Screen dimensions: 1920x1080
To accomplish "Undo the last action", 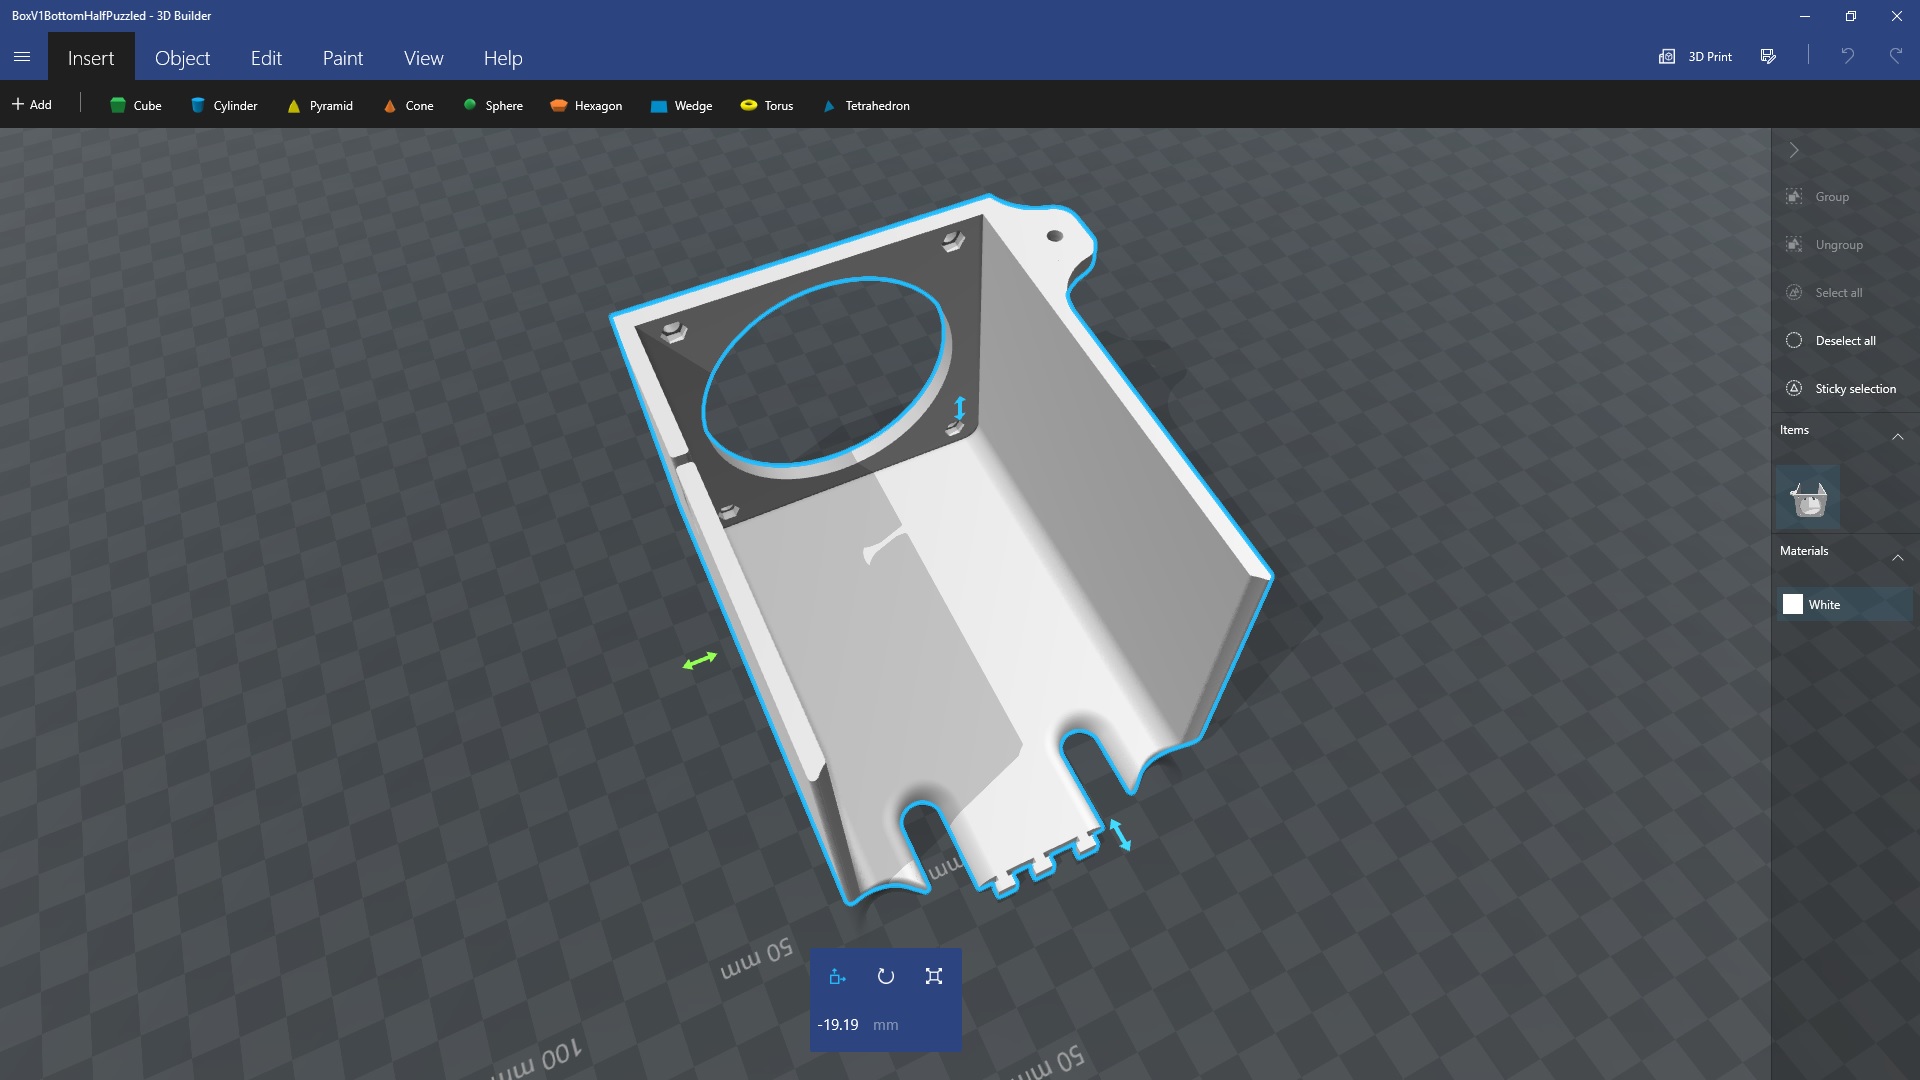I will (1847, 57).
